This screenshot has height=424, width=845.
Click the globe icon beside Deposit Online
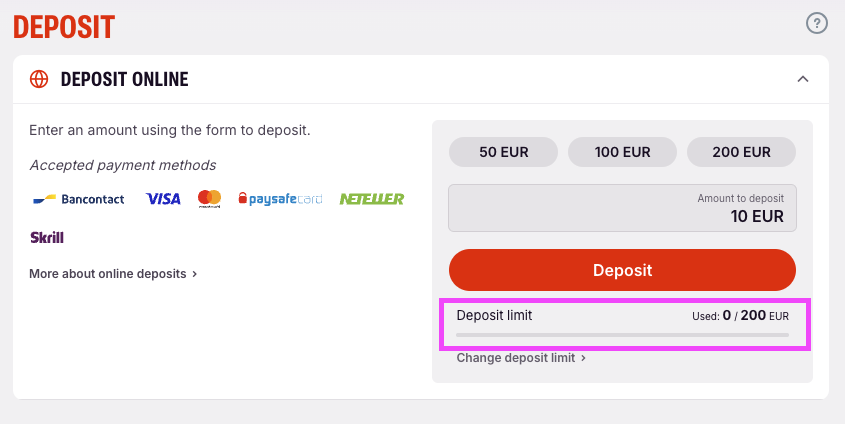pos(39,79)
